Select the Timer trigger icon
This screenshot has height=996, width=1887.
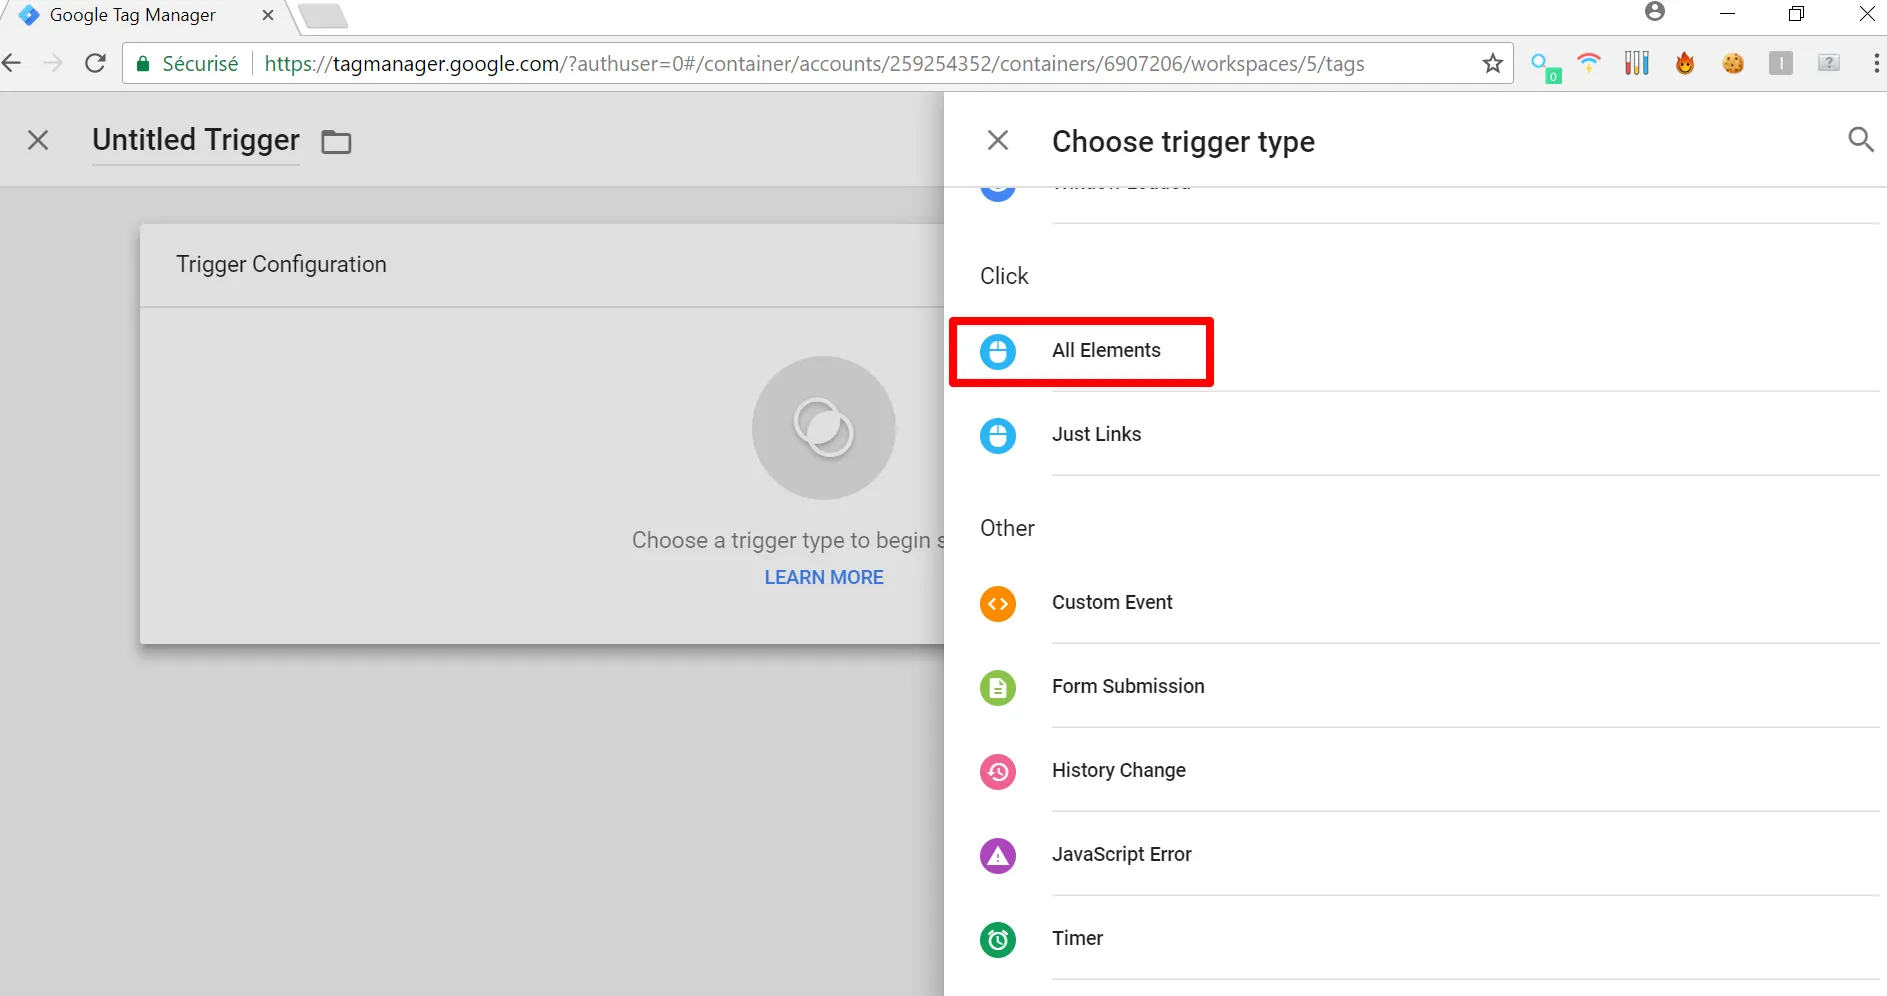(997, 939)
